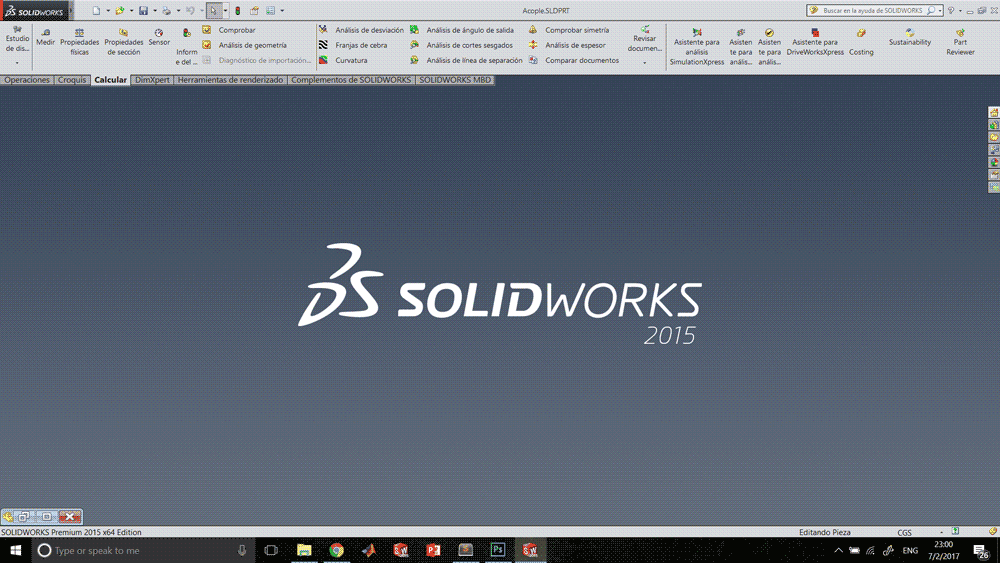
Task: Click the SOLIDWORKS logo menu
Action: click(x=34, y=11)
